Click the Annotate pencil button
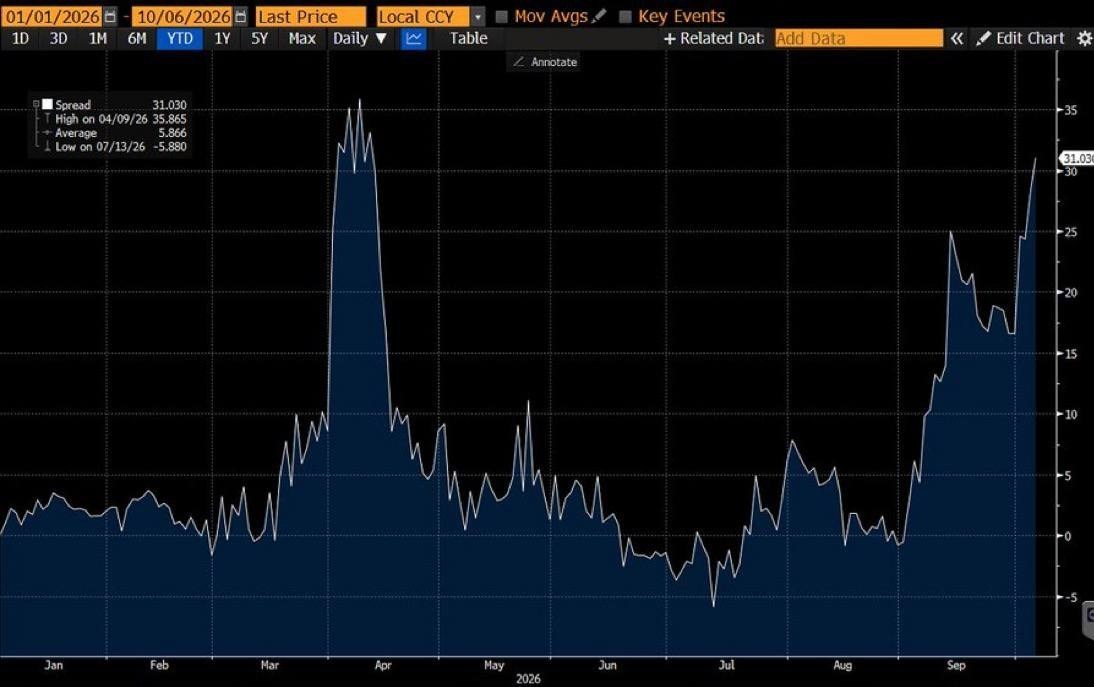Image resolution: width=1094 pixels, height=687 pixels. click(546, 62)
